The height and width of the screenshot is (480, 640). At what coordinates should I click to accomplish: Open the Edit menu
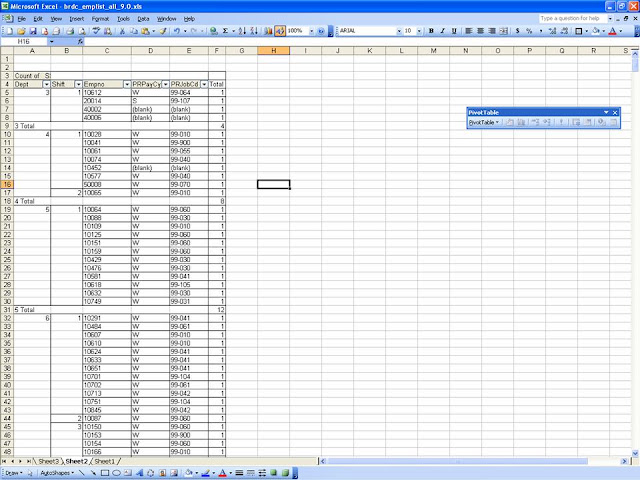coord(38,19)
